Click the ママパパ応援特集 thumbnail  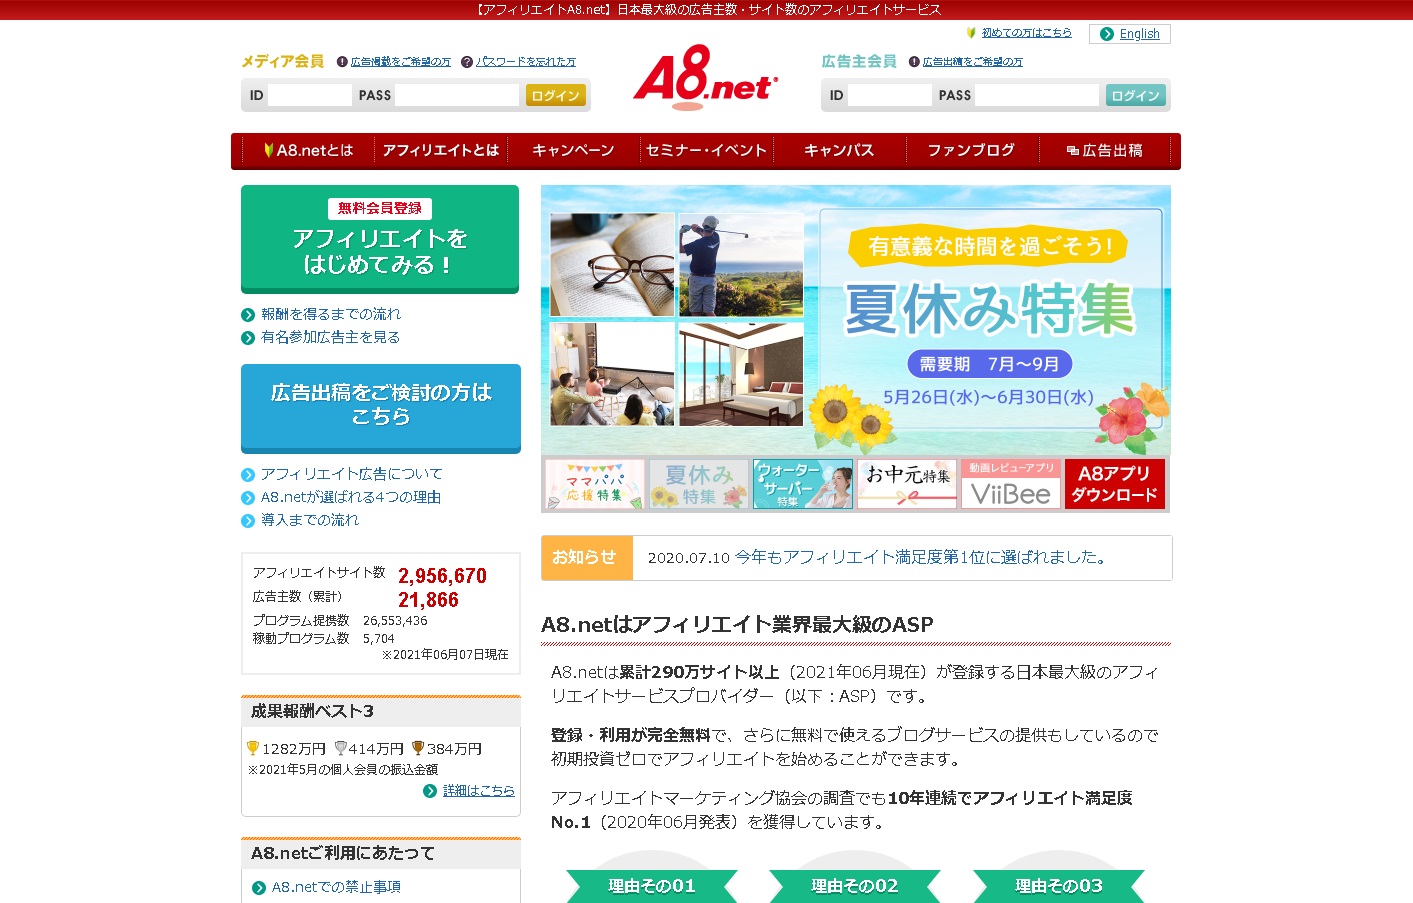[595, 484]
